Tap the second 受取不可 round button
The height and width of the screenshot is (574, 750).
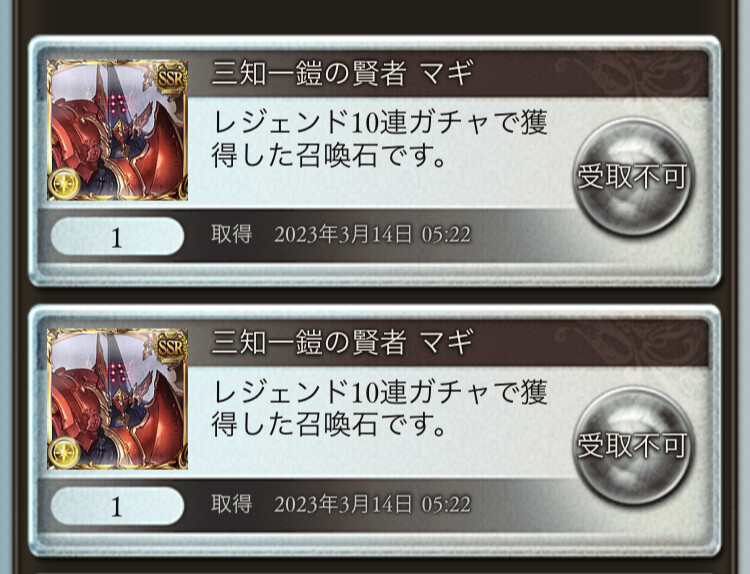click(x=632, y=446)
